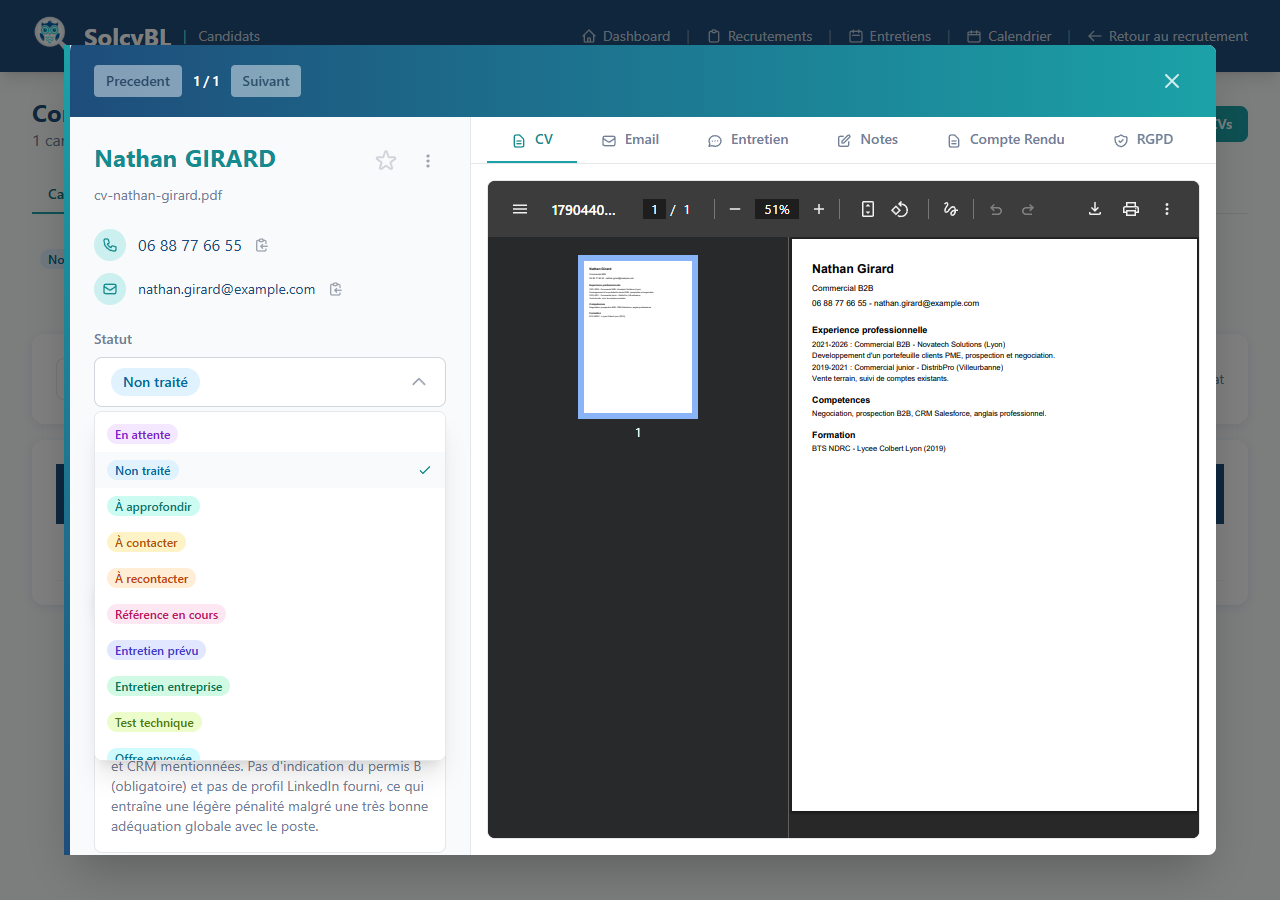Set status to Entretien entreprise
This screenshot has height=900, width=1280.
(270, 686)
